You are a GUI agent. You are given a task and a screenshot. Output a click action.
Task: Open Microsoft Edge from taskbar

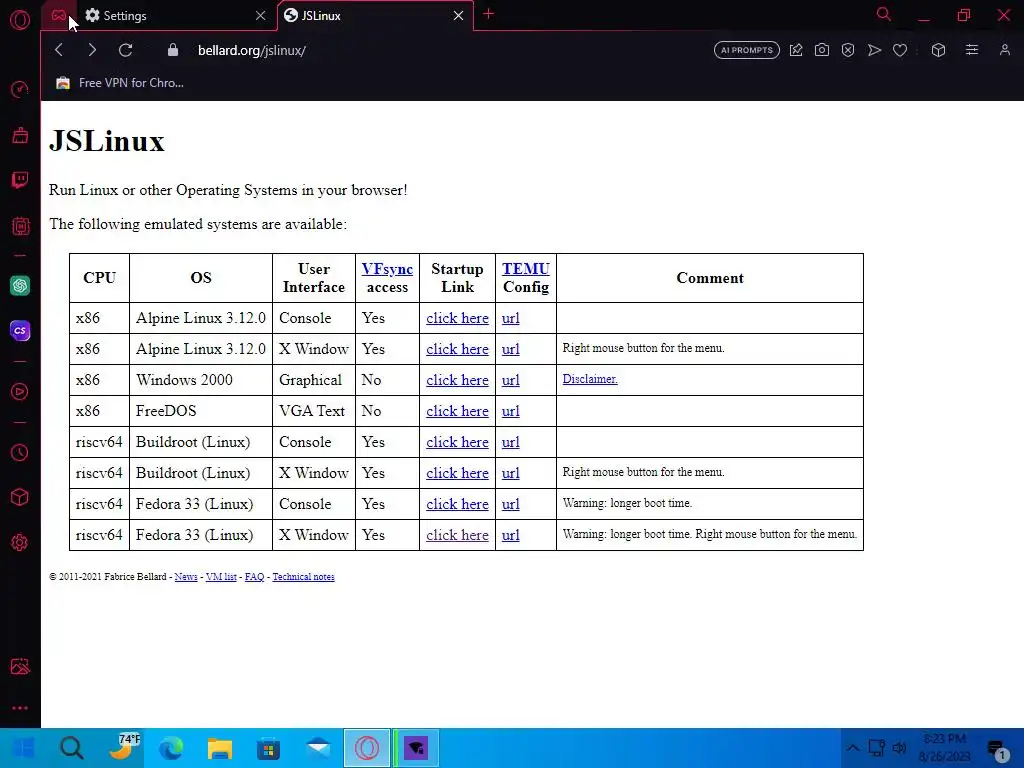pos(171,748)
